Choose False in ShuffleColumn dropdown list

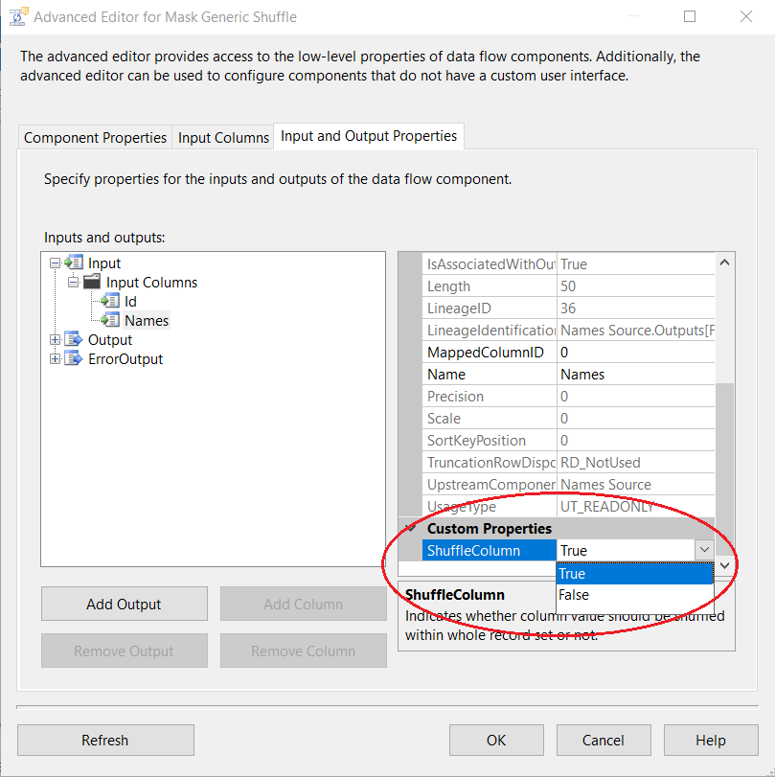(574, 595)
